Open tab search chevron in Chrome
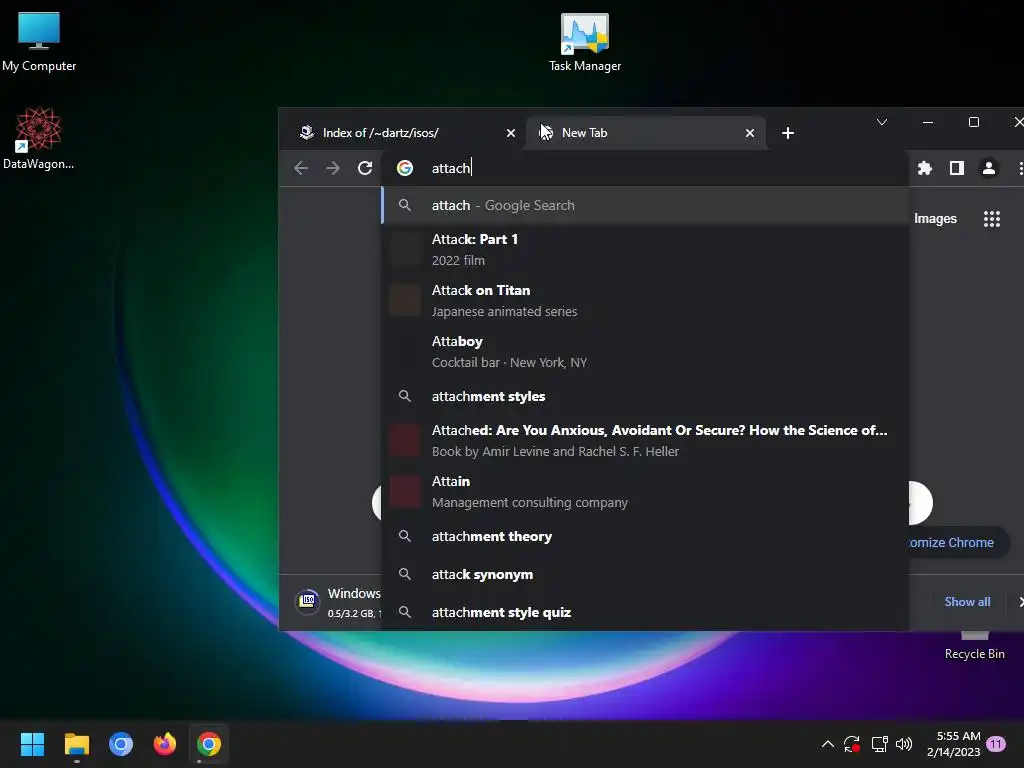 pyautogui.click(x=882, y=122)
